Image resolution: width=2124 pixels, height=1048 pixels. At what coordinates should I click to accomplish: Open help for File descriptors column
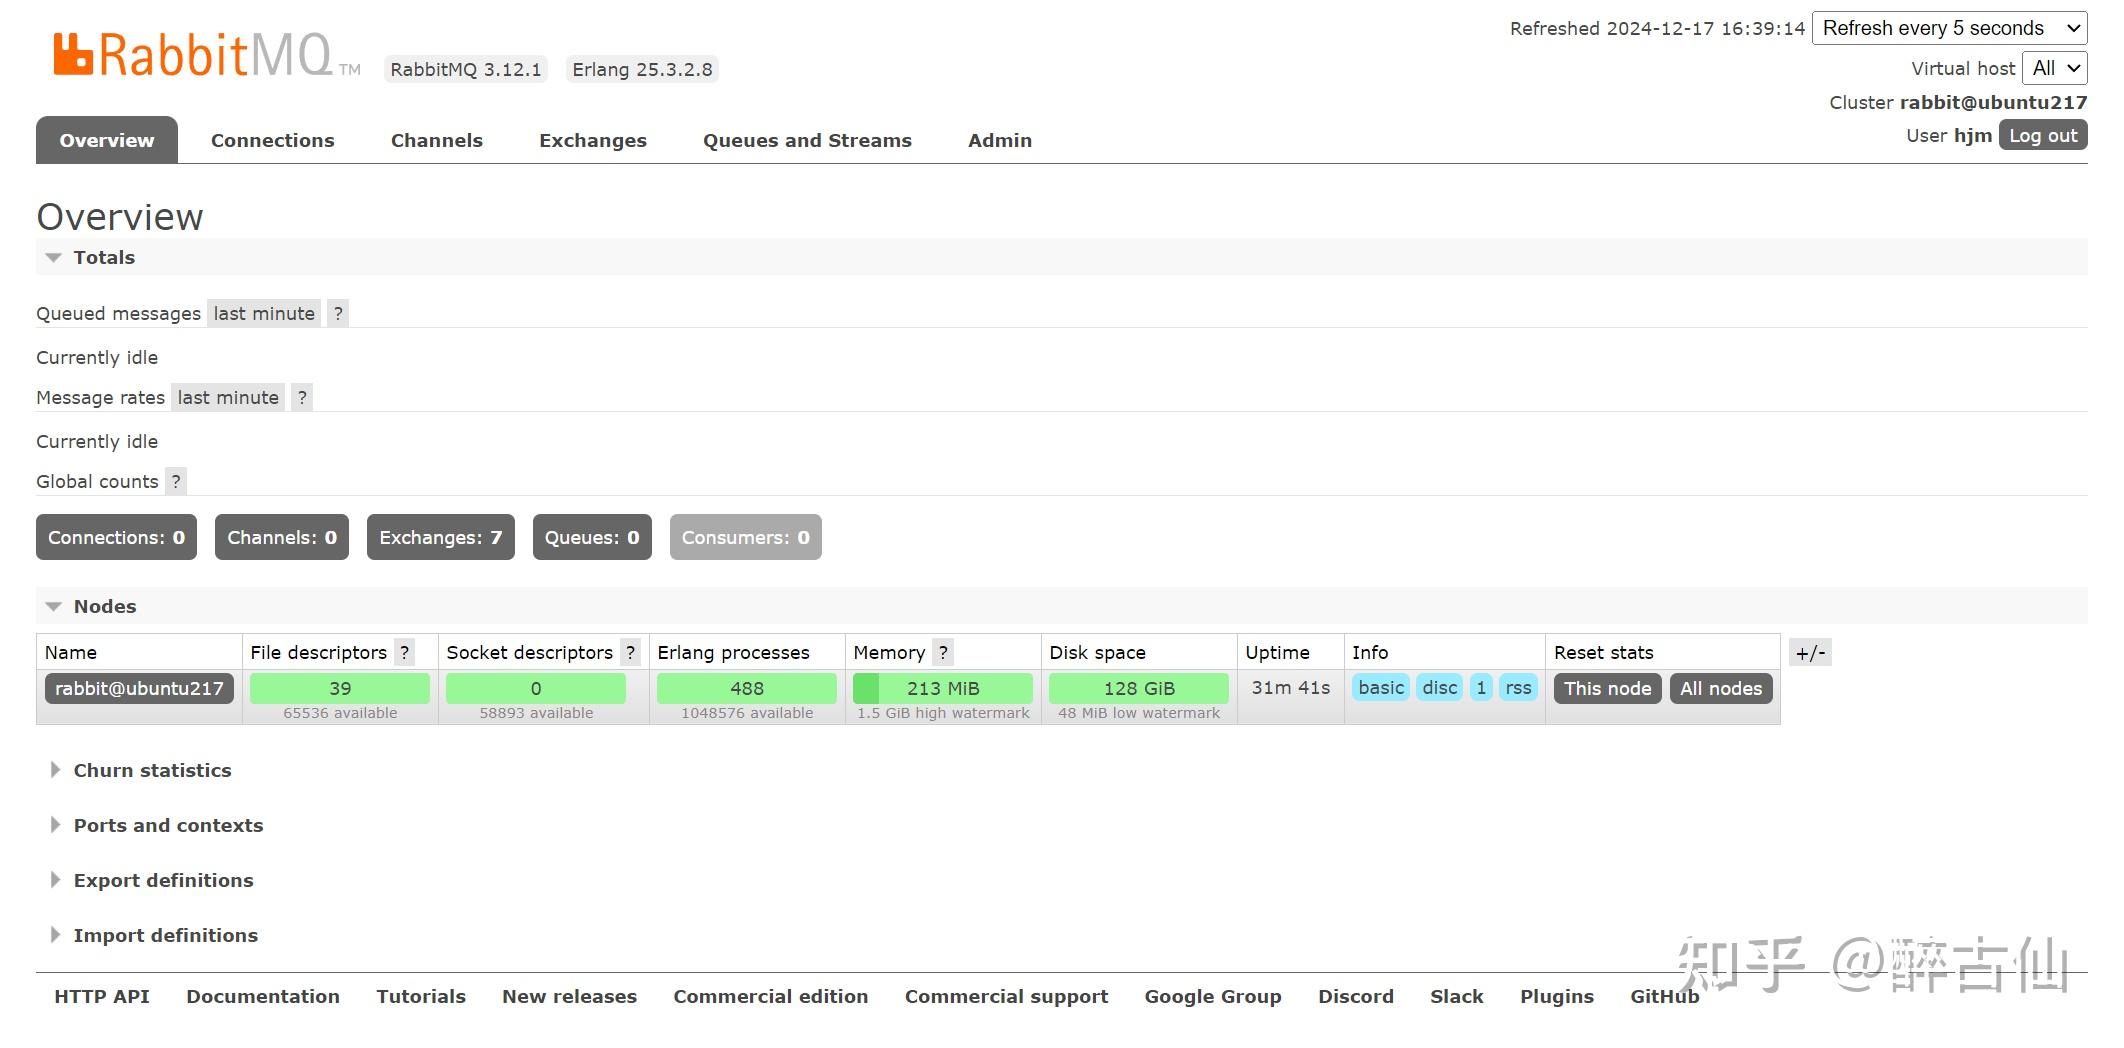[404, 653]
